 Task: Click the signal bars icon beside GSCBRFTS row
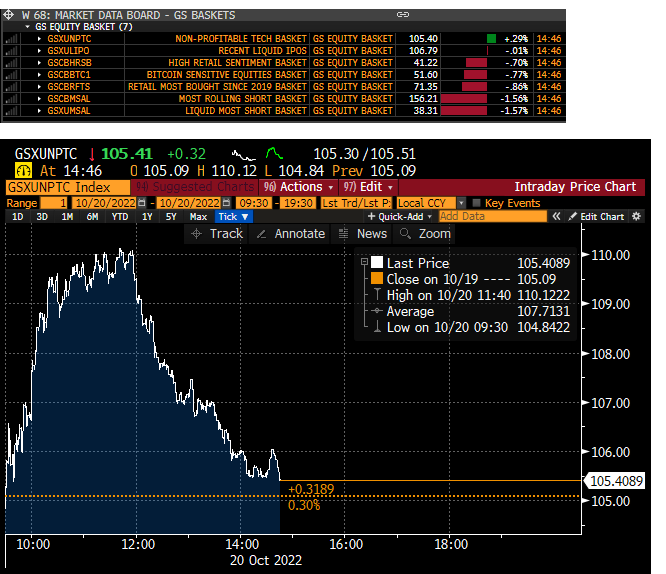pyautogui.click(x=11, y=87)
